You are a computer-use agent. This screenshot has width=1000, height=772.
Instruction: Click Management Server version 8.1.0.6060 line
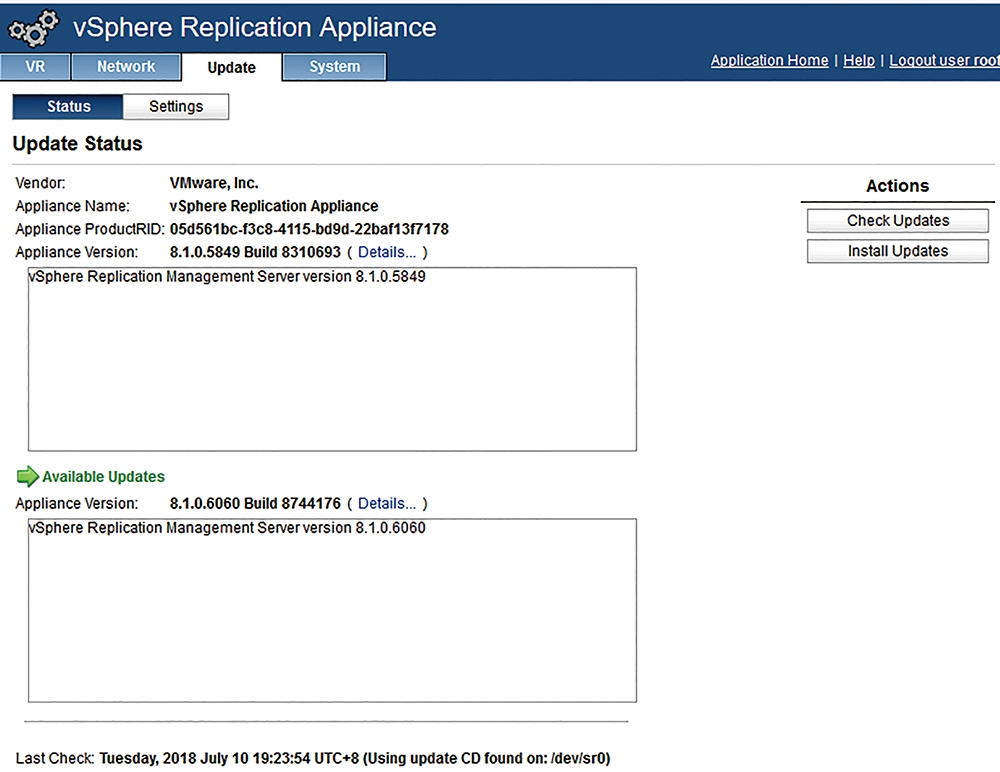pyautogui.click(x=227, y=528)
